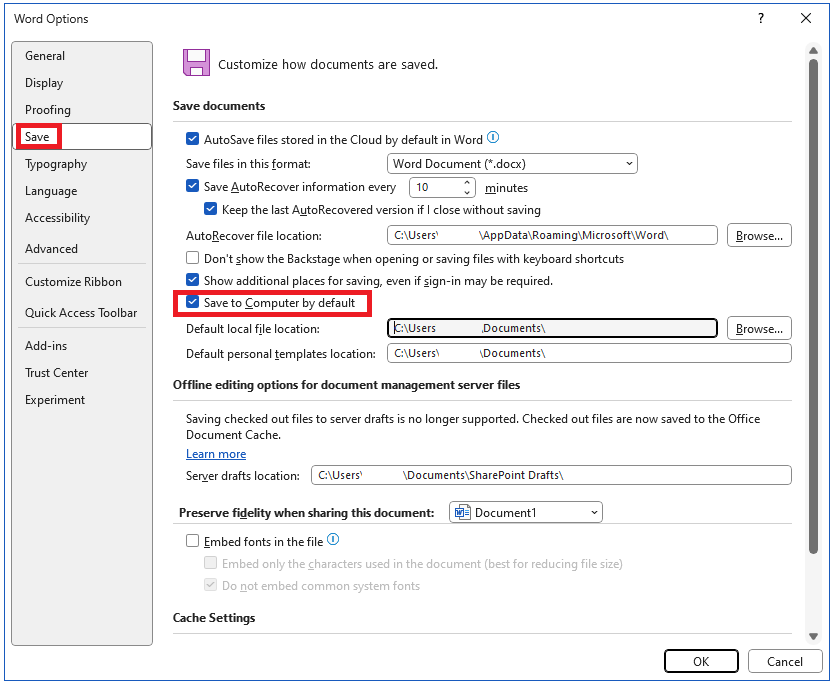Image resolution: width=833 pixels, height=685 pixels.
Task: Browse for the AutoRecover file location
Action: pyautogui.click(x=759, y=235)
